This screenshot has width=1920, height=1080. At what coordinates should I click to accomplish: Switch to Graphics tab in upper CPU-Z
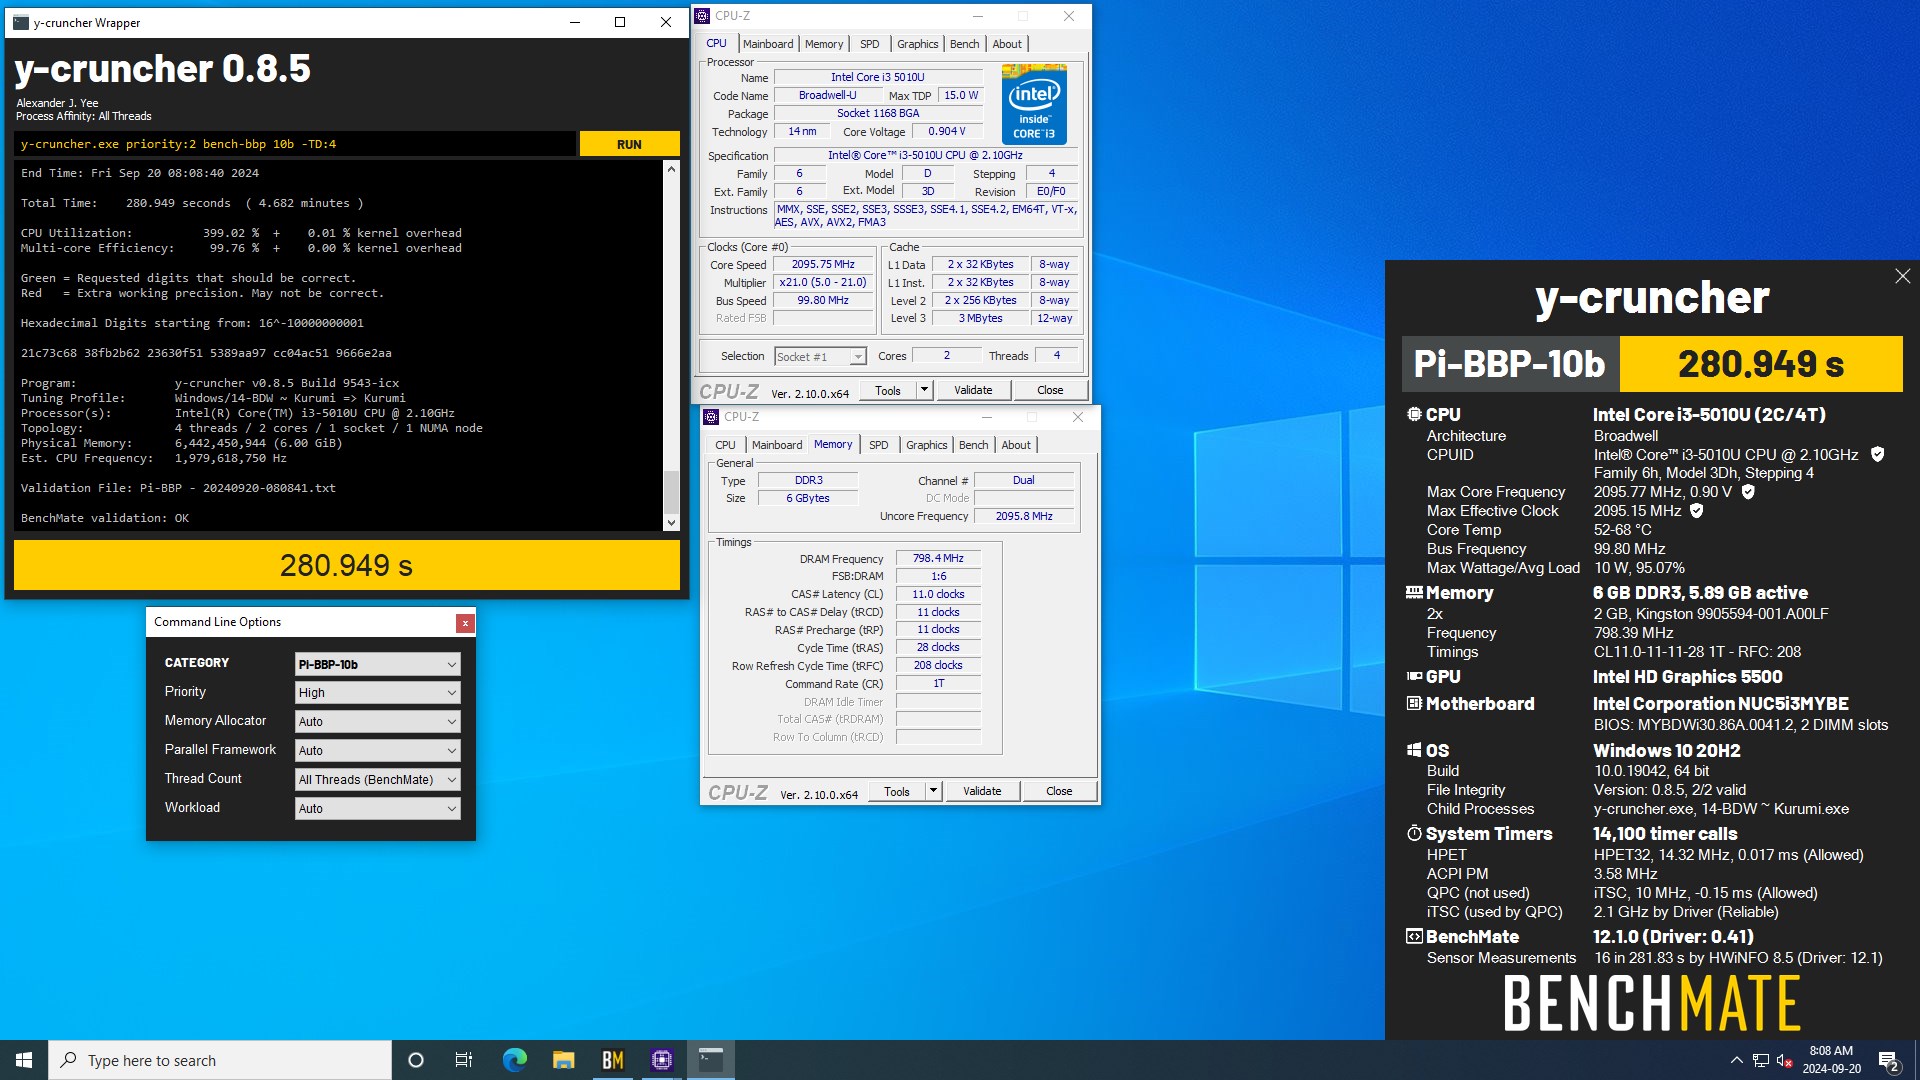tap(917, 44)
